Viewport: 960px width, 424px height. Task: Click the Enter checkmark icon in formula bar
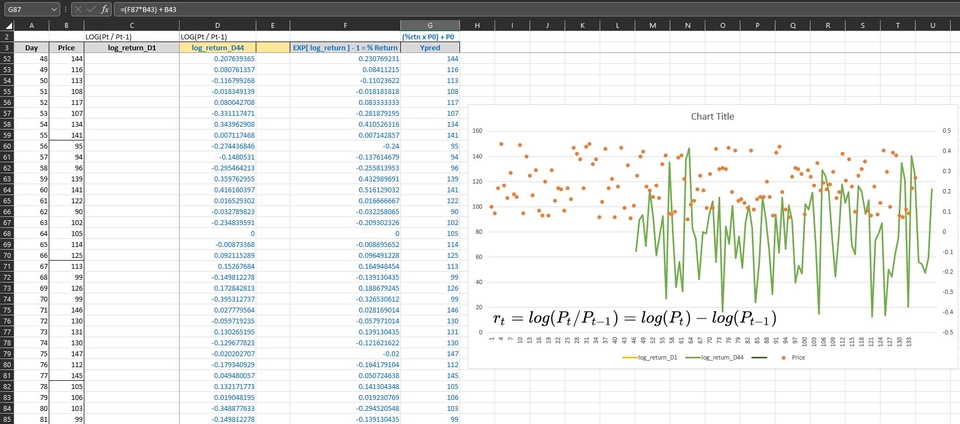click(x=92, y=9)
